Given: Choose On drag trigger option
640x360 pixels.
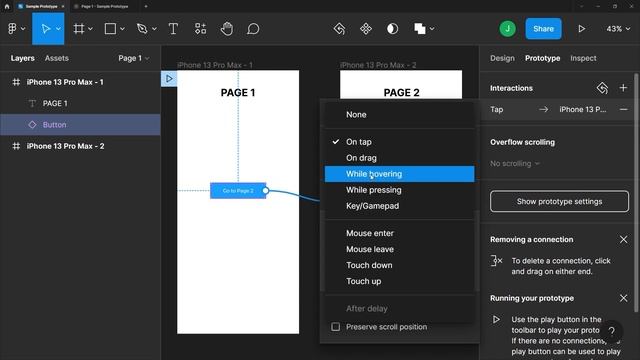Looking at the screenshot, I should (x=399, y=158).
